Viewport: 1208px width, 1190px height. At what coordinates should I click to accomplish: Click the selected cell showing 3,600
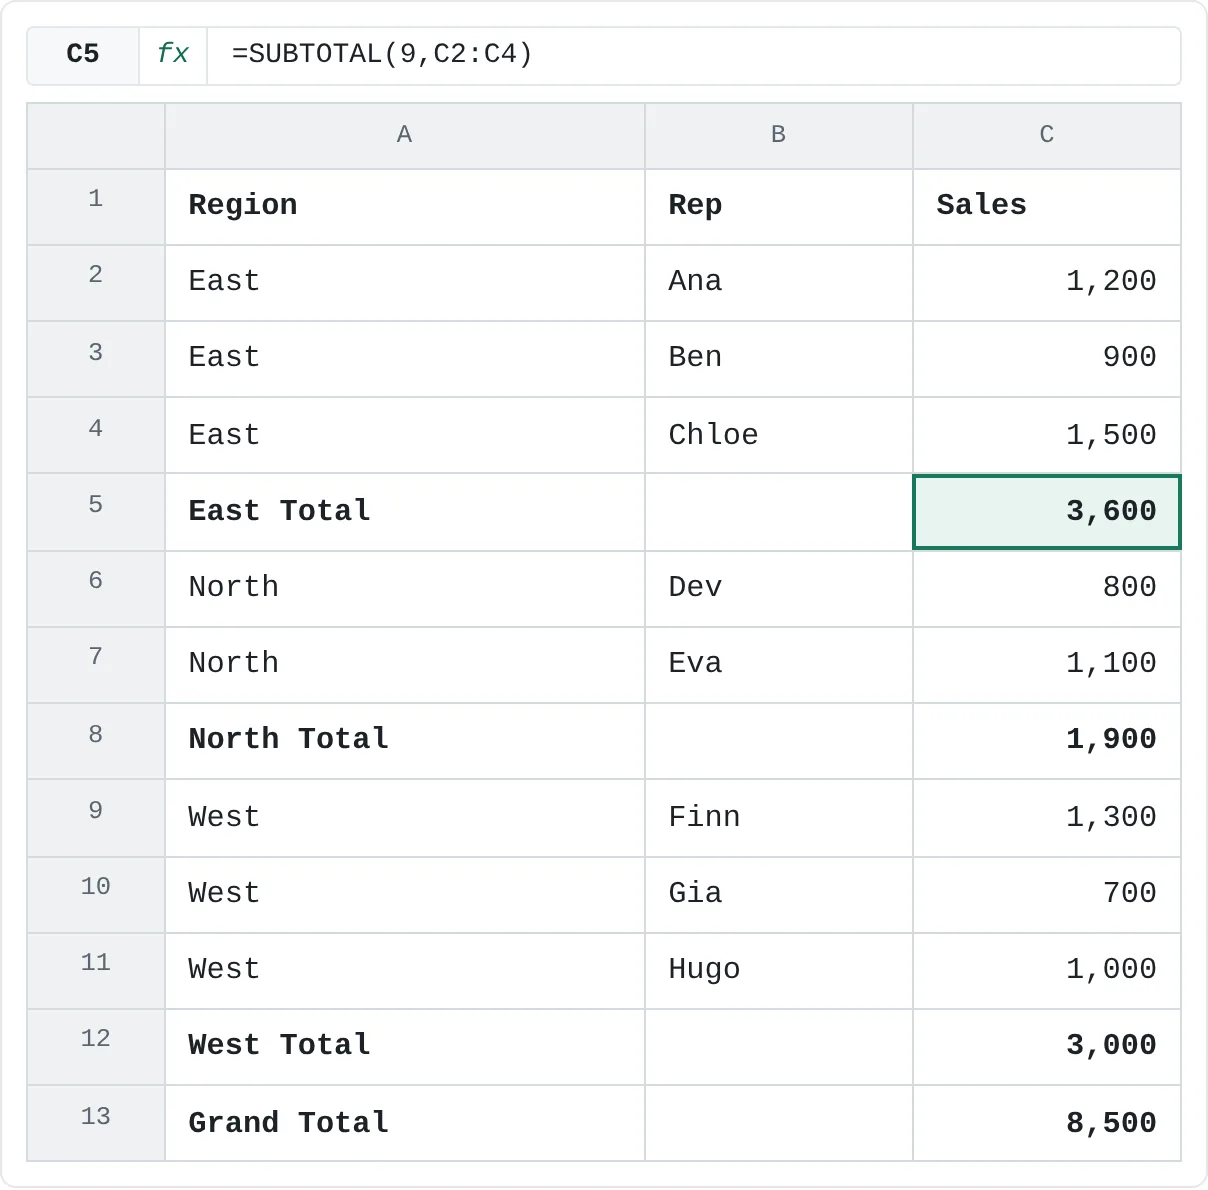(1047, 512)
